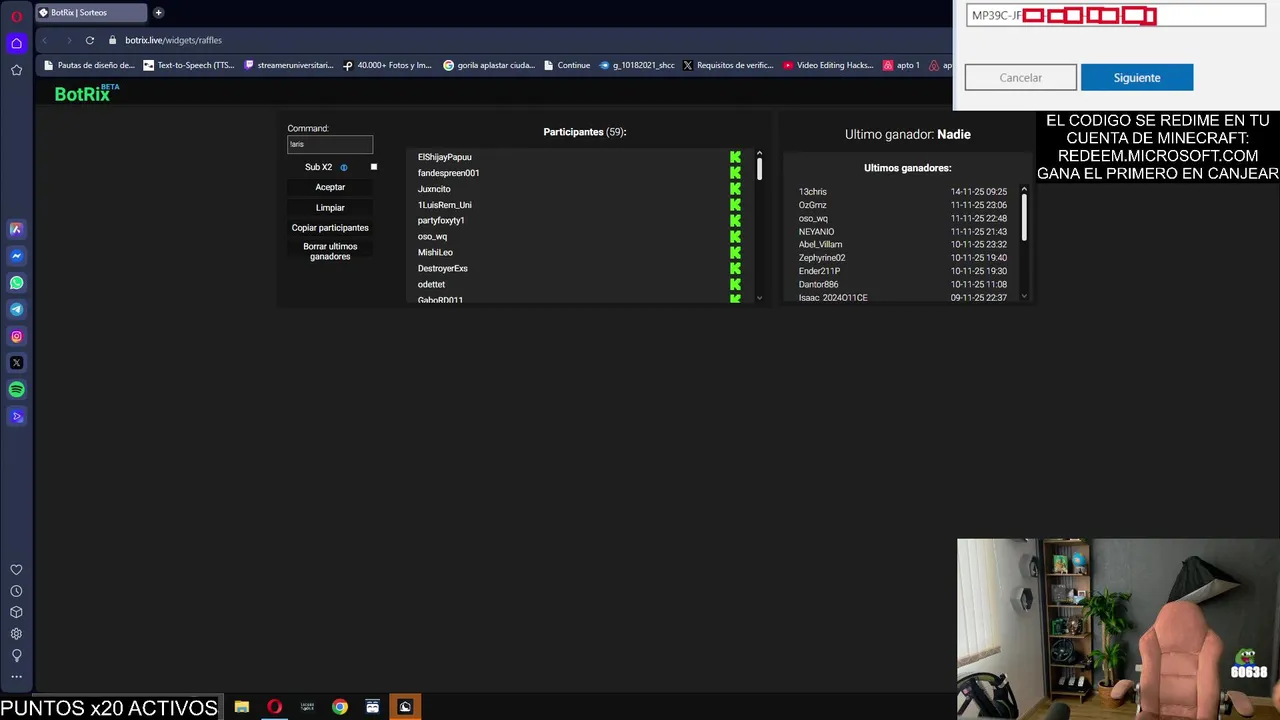Open the cube extensions icon in sidebar
Viewport: 1280px width, 720px height.
[16, 612]
